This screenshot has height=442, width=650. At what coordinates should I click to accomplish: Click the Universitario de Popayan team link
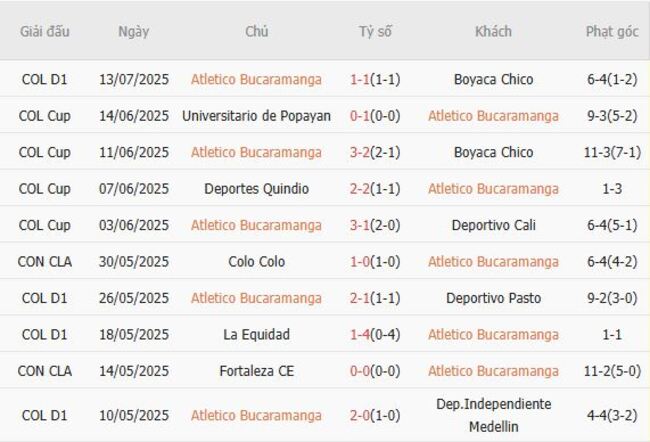pyautogui.click(x=256, y=116)
